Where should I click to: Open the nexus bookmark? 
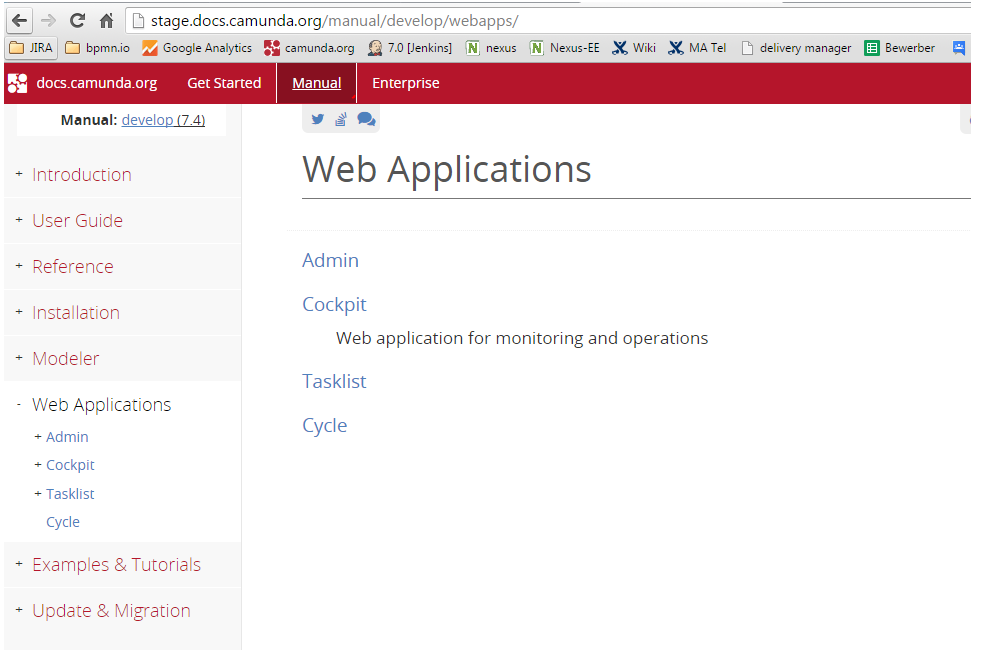[x=492, y=48]
